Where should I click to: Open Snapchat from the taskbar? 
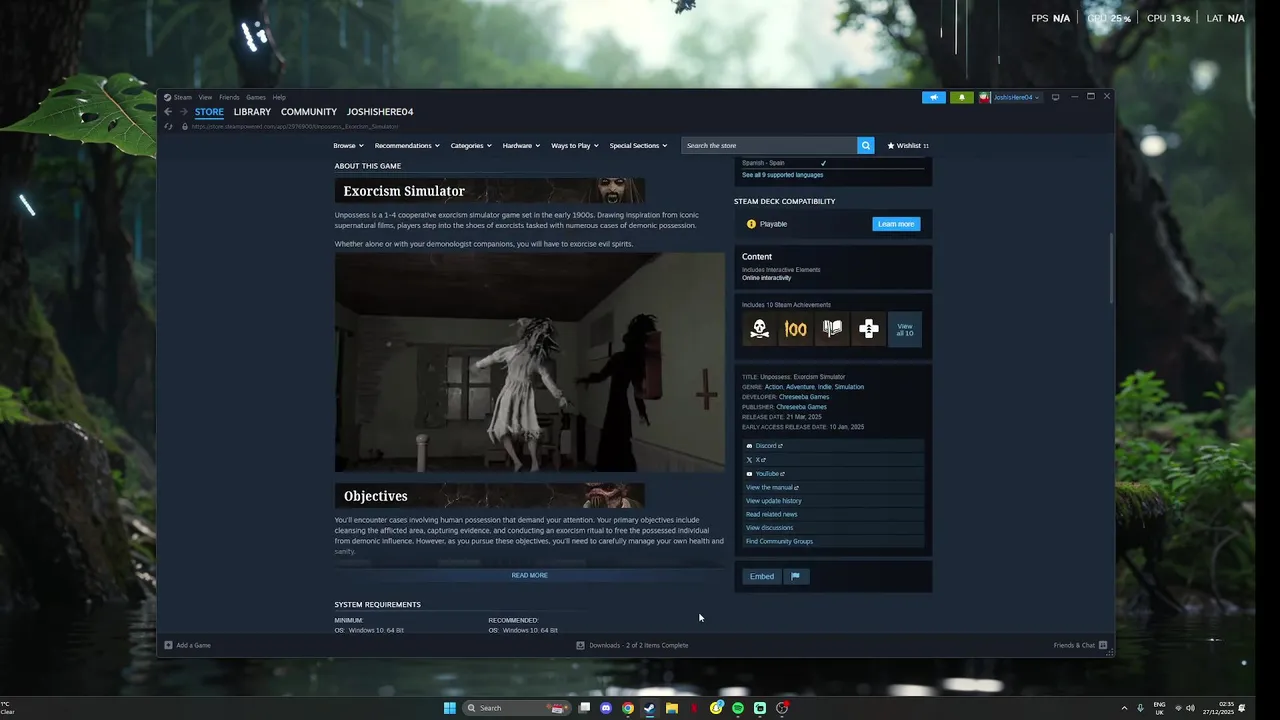pyautogui.click(x=716, y=708)
